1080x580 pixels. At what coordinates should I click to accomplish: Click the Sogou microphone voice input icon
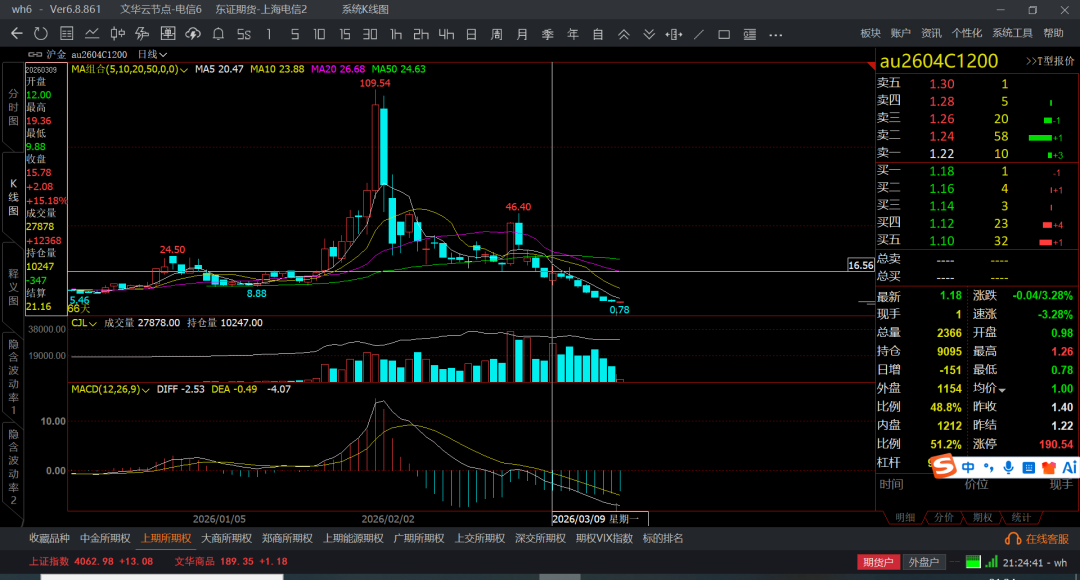click(x=1007, y=467)
